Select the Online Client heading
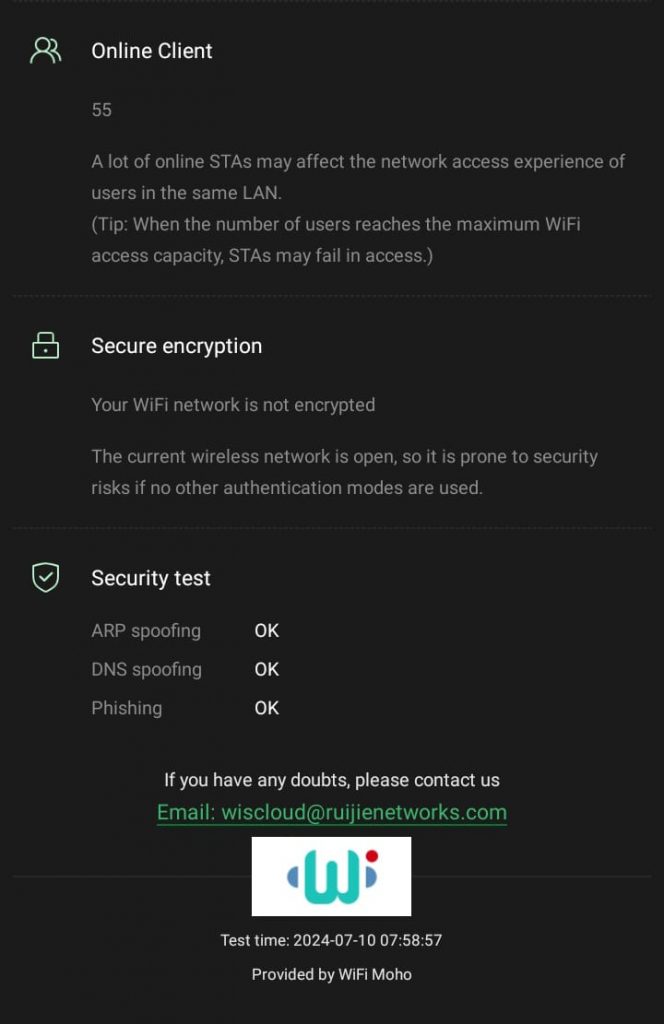Image resolution: width=664 pixels, height=1024 pixels. point(152,51)
